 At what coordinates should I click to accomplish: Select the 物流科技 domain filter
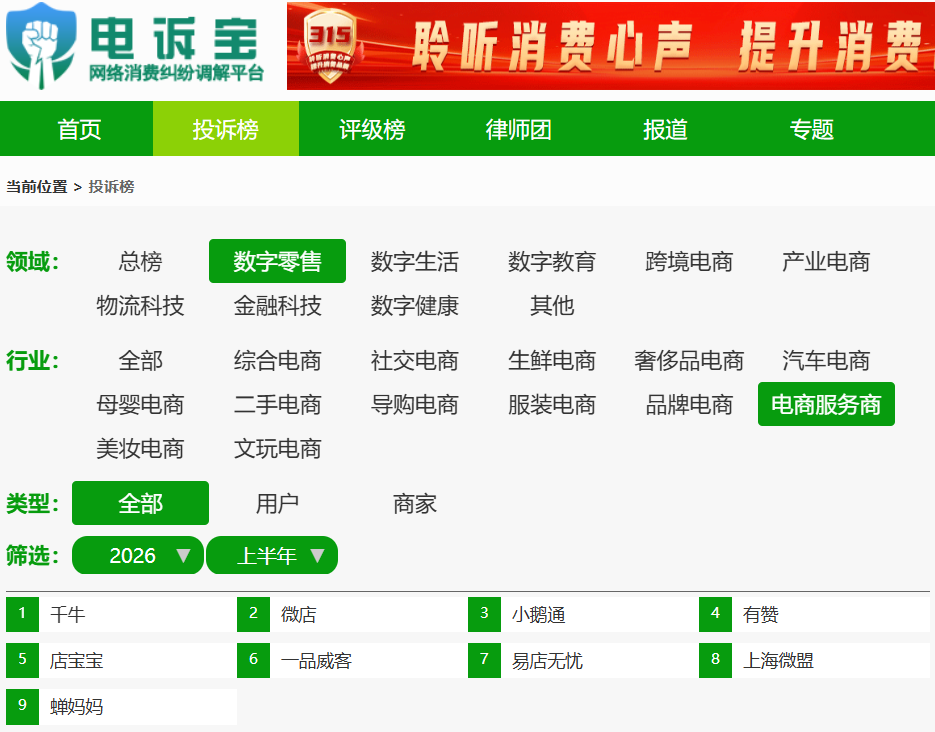coord(140,305)
